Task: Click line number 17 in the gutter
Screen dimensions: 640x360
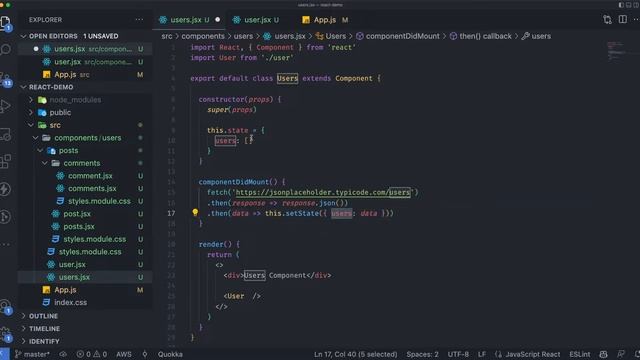Action: pos(171,213)
